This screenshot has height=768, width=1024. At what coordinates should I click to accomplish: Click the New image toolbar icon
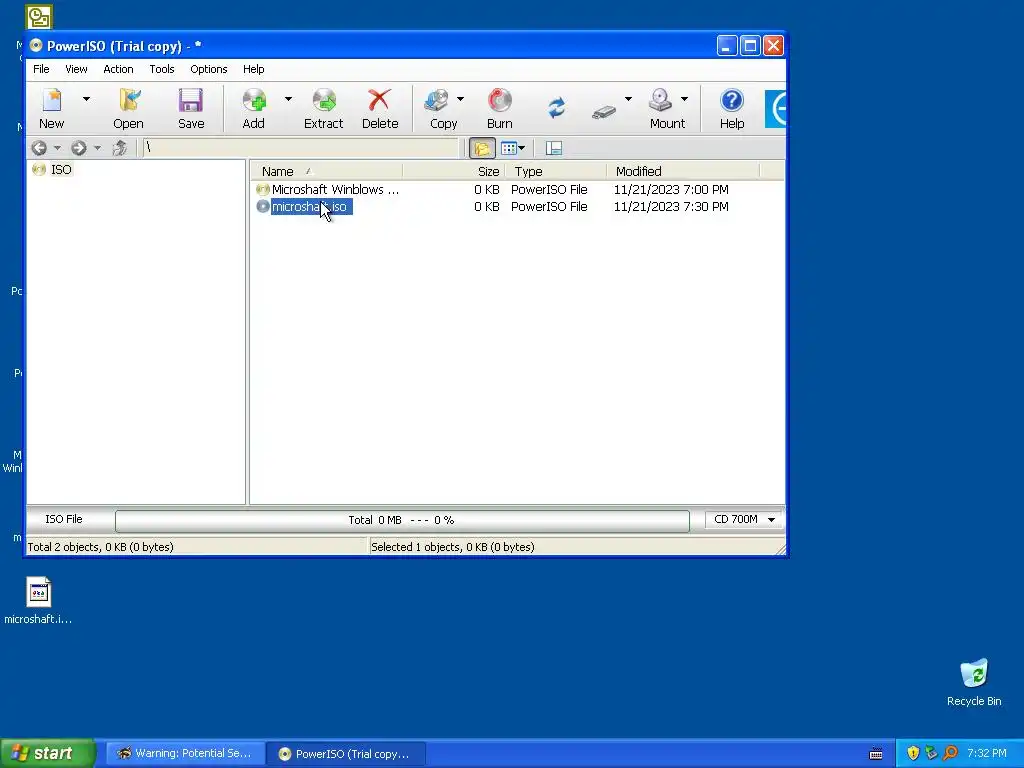(x=52, y=101)
